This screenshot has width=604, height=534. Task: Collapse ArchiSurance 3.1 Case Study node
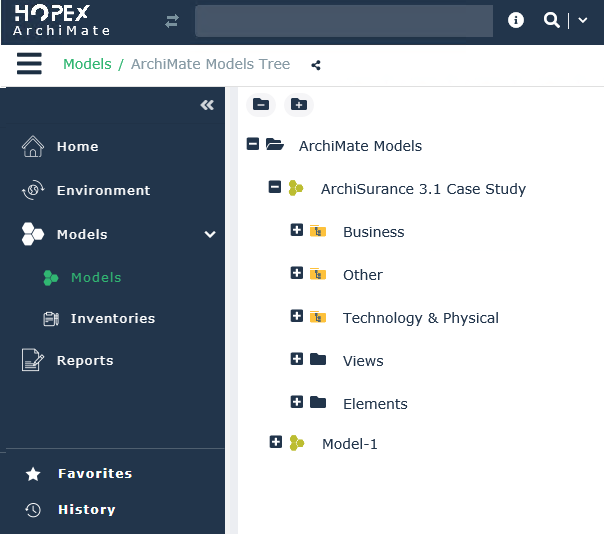coord(275,187)
